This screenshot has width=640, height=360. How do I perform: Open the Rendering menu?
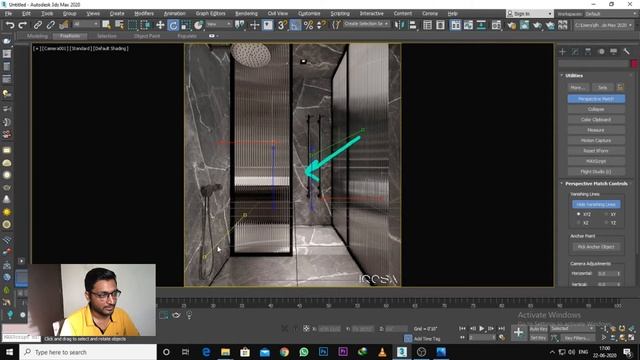[x=246, y=13]
